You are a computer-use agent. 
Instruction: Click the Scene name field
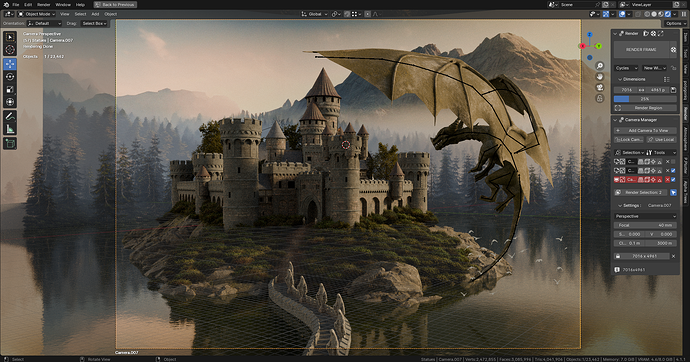click(x=577, y=4)
